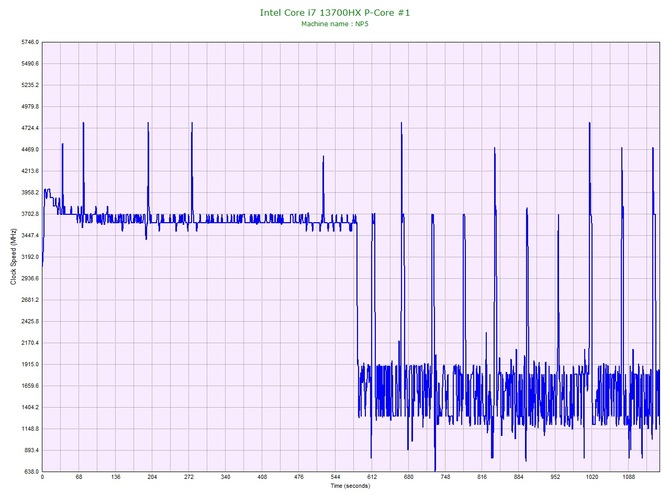Click the y-axis value 3192.0
The height and width of the screenshot is (503, 670).
pos(30,257)
